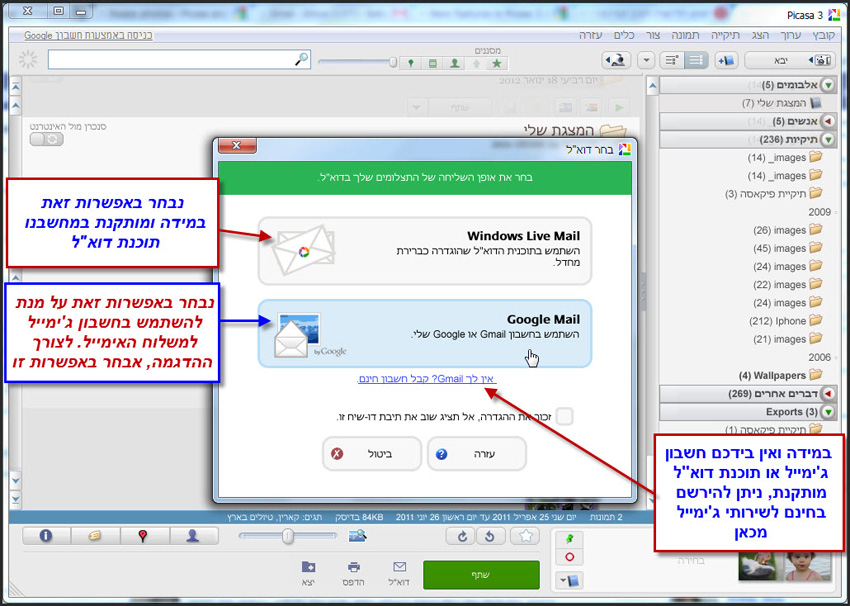Collapse the Exports section
Viewport: 850px width, 606px height.
pyautogui.click(x=828, y=412)
